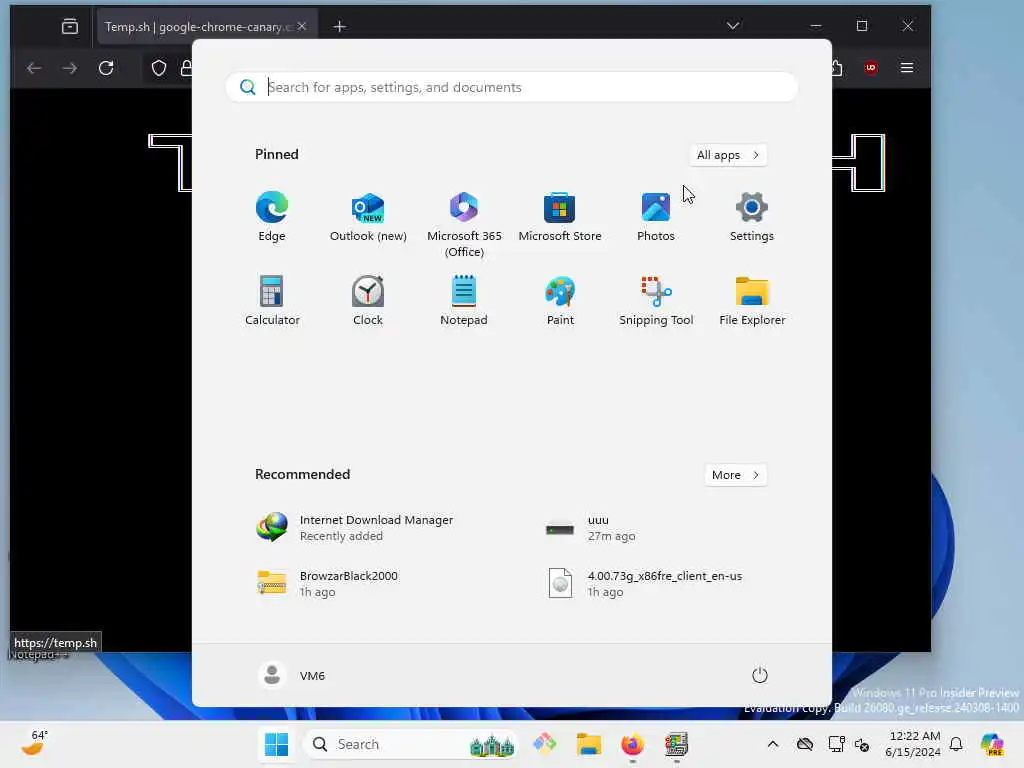Show More recommended items
Viewport: 1024px width, 768px height.
[x=735, y=475]
